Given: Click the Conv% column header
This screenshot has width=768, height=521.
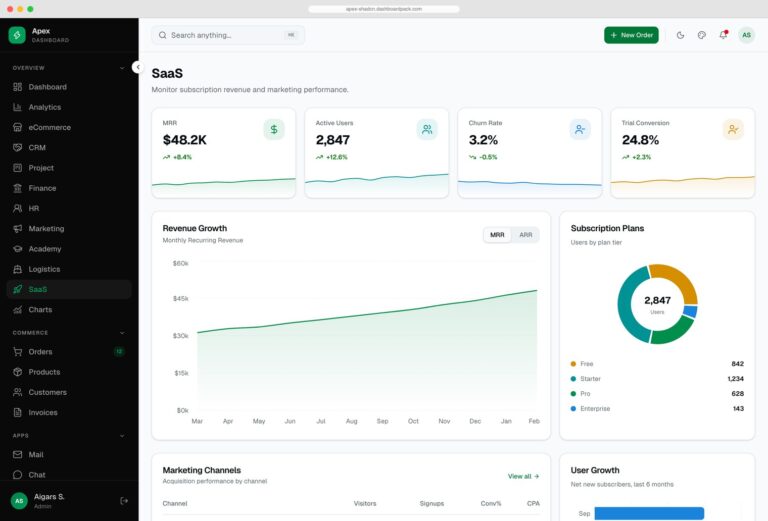Looking at the screenshot, I should point(491,503).
